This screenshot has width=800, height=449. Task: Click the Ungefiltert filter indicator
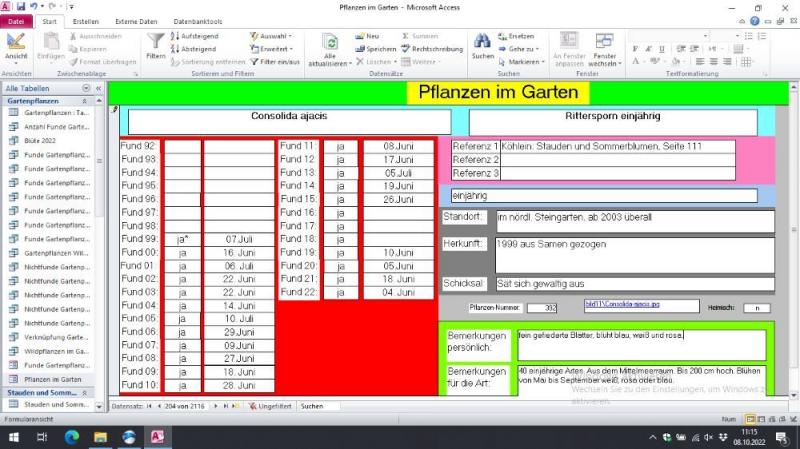[x=270, y=406]
